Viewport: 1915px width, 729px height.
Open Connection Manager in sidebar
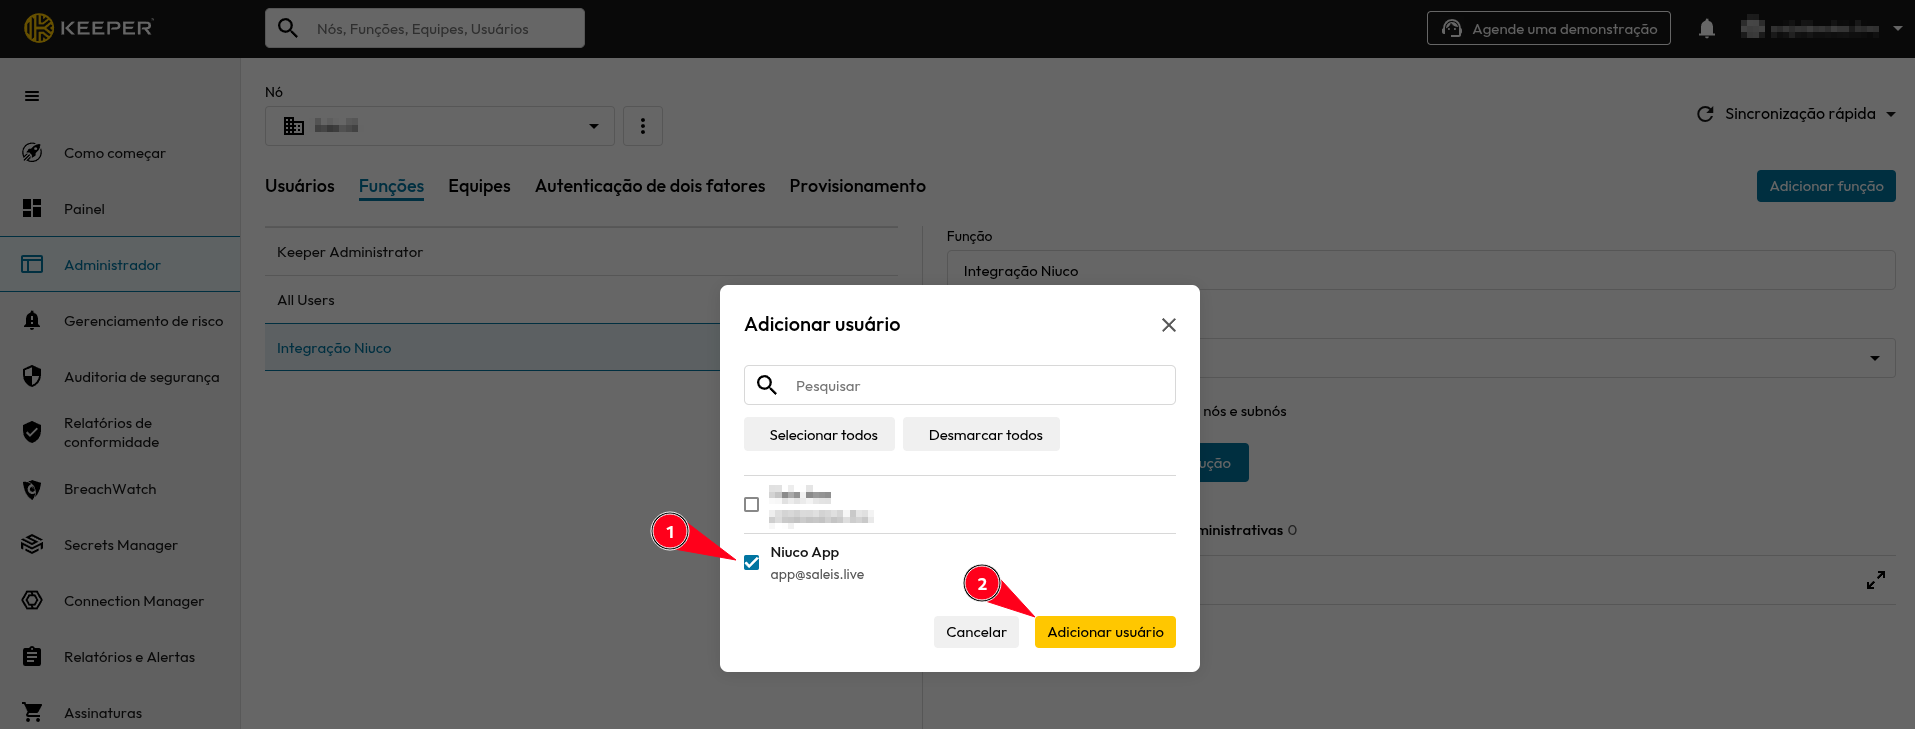[x=120, y=601]
